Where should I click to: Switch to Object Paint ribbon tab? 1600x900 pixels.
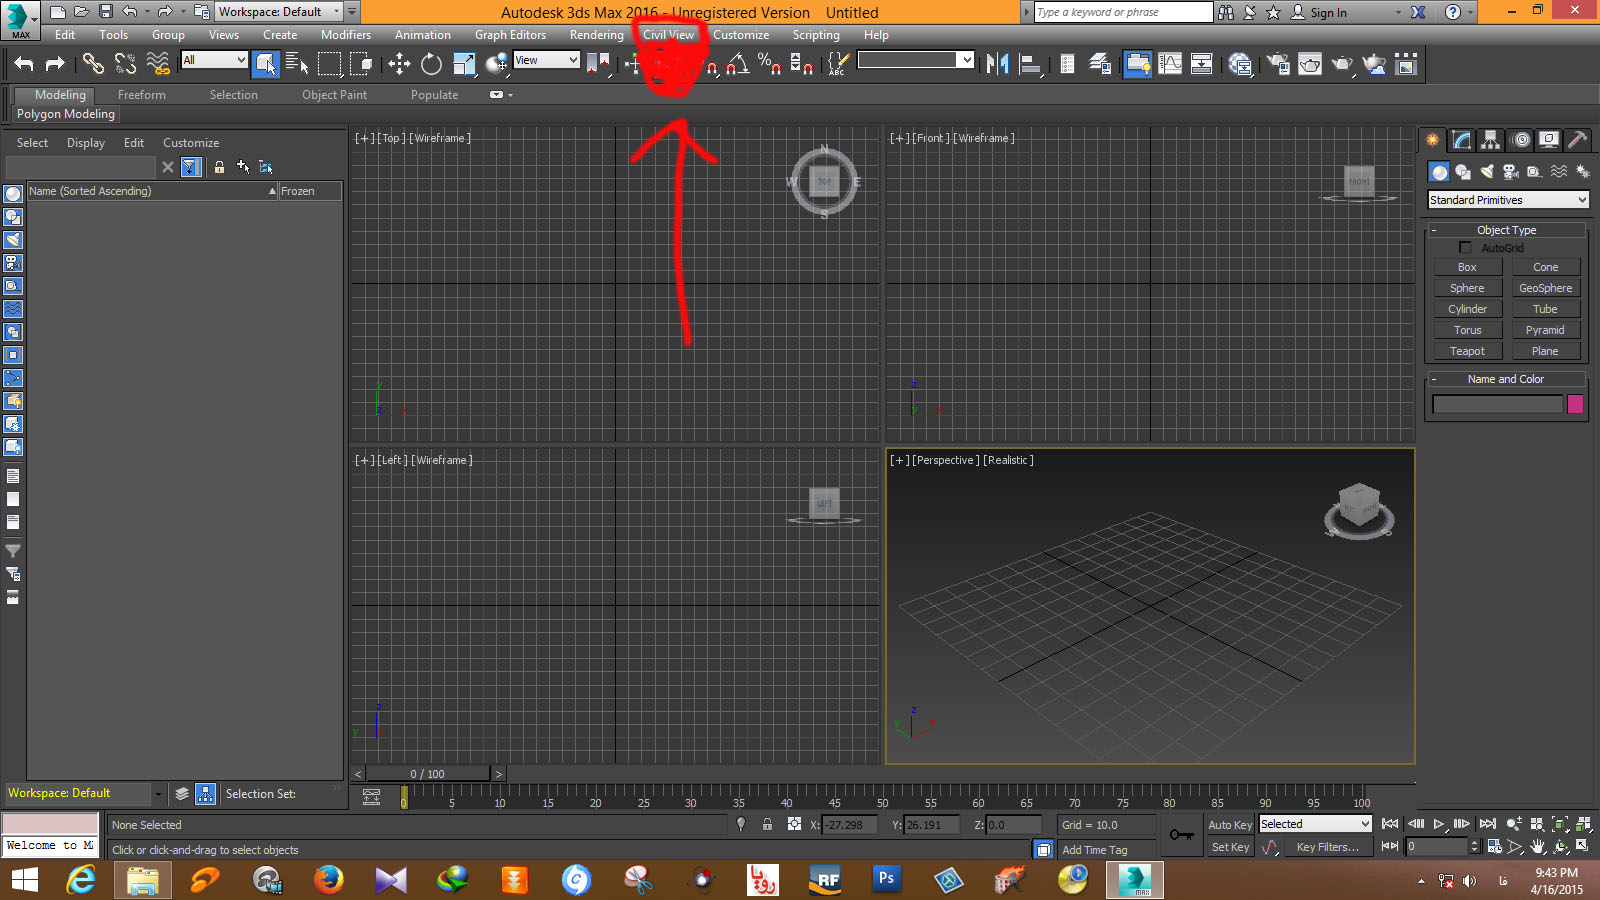pyautogui.click(x=334, y=95)
